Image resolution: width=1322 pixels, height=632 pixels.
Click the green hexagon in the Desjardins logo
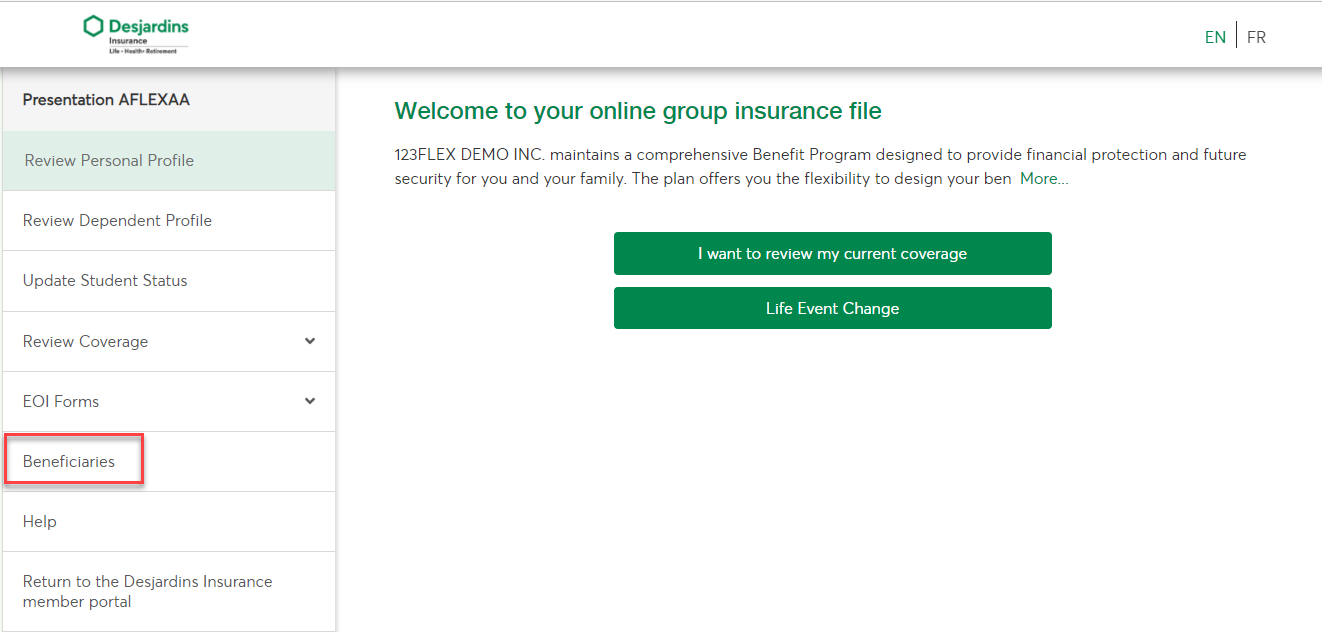tap(94, 26)
